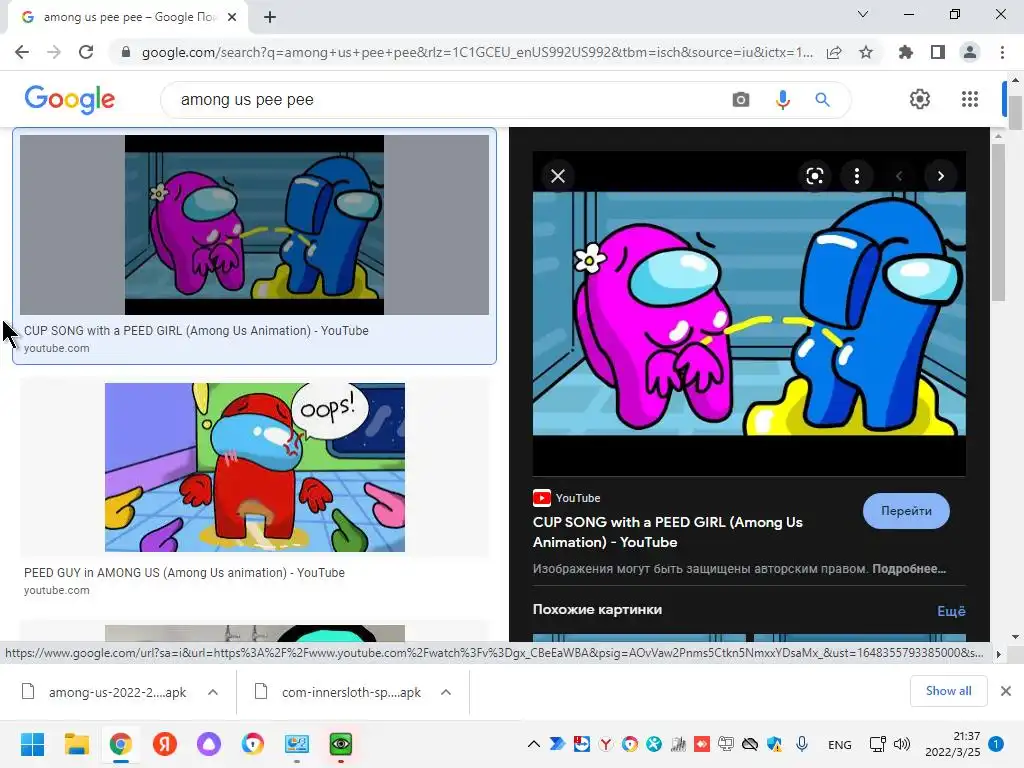The image size is (1024, 768).
Task: Close the downloads bar
Action: tap(1006, 691)
